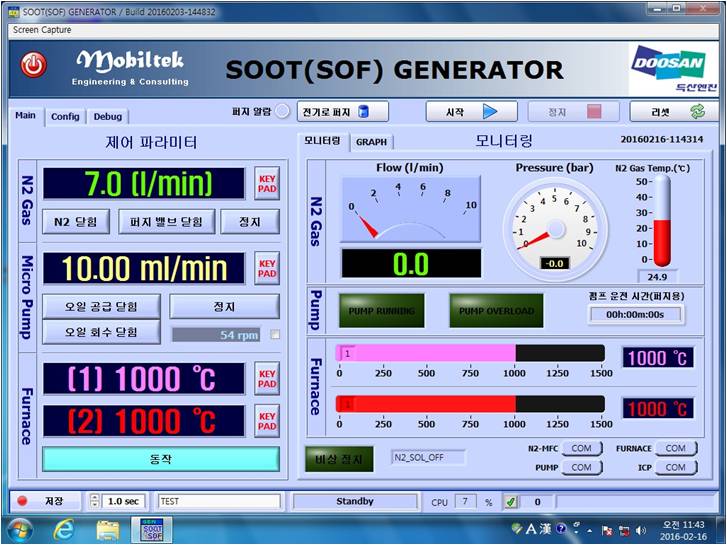
Task: Open the Screen Capture menu
Action: tap(42, 30)
